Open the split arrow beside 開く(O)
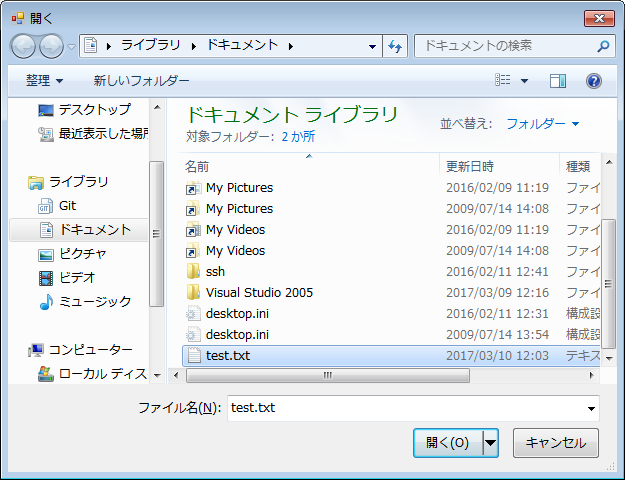Viewport: 625px width, 480px height. (x=491, y=443)
